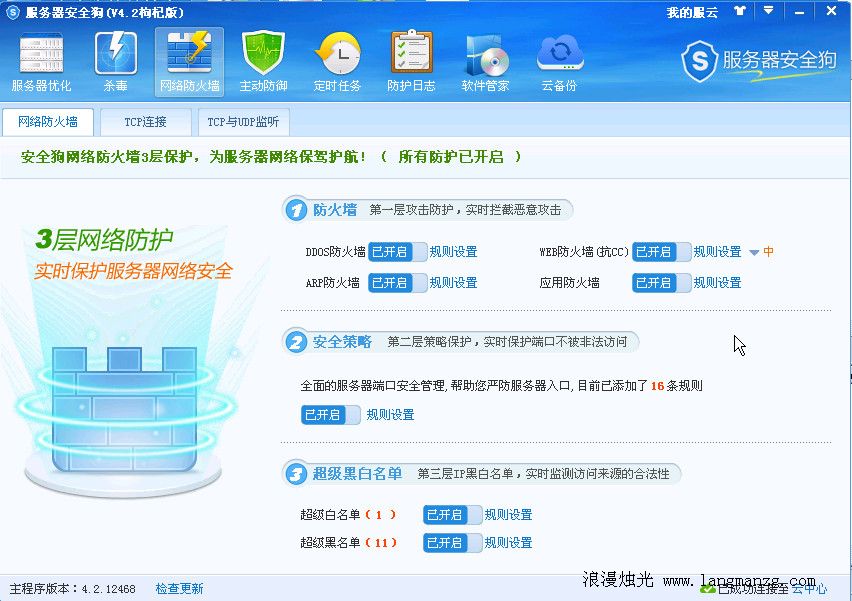
Task: Close the 服务器安全狗 window
Action: (831, 11)
